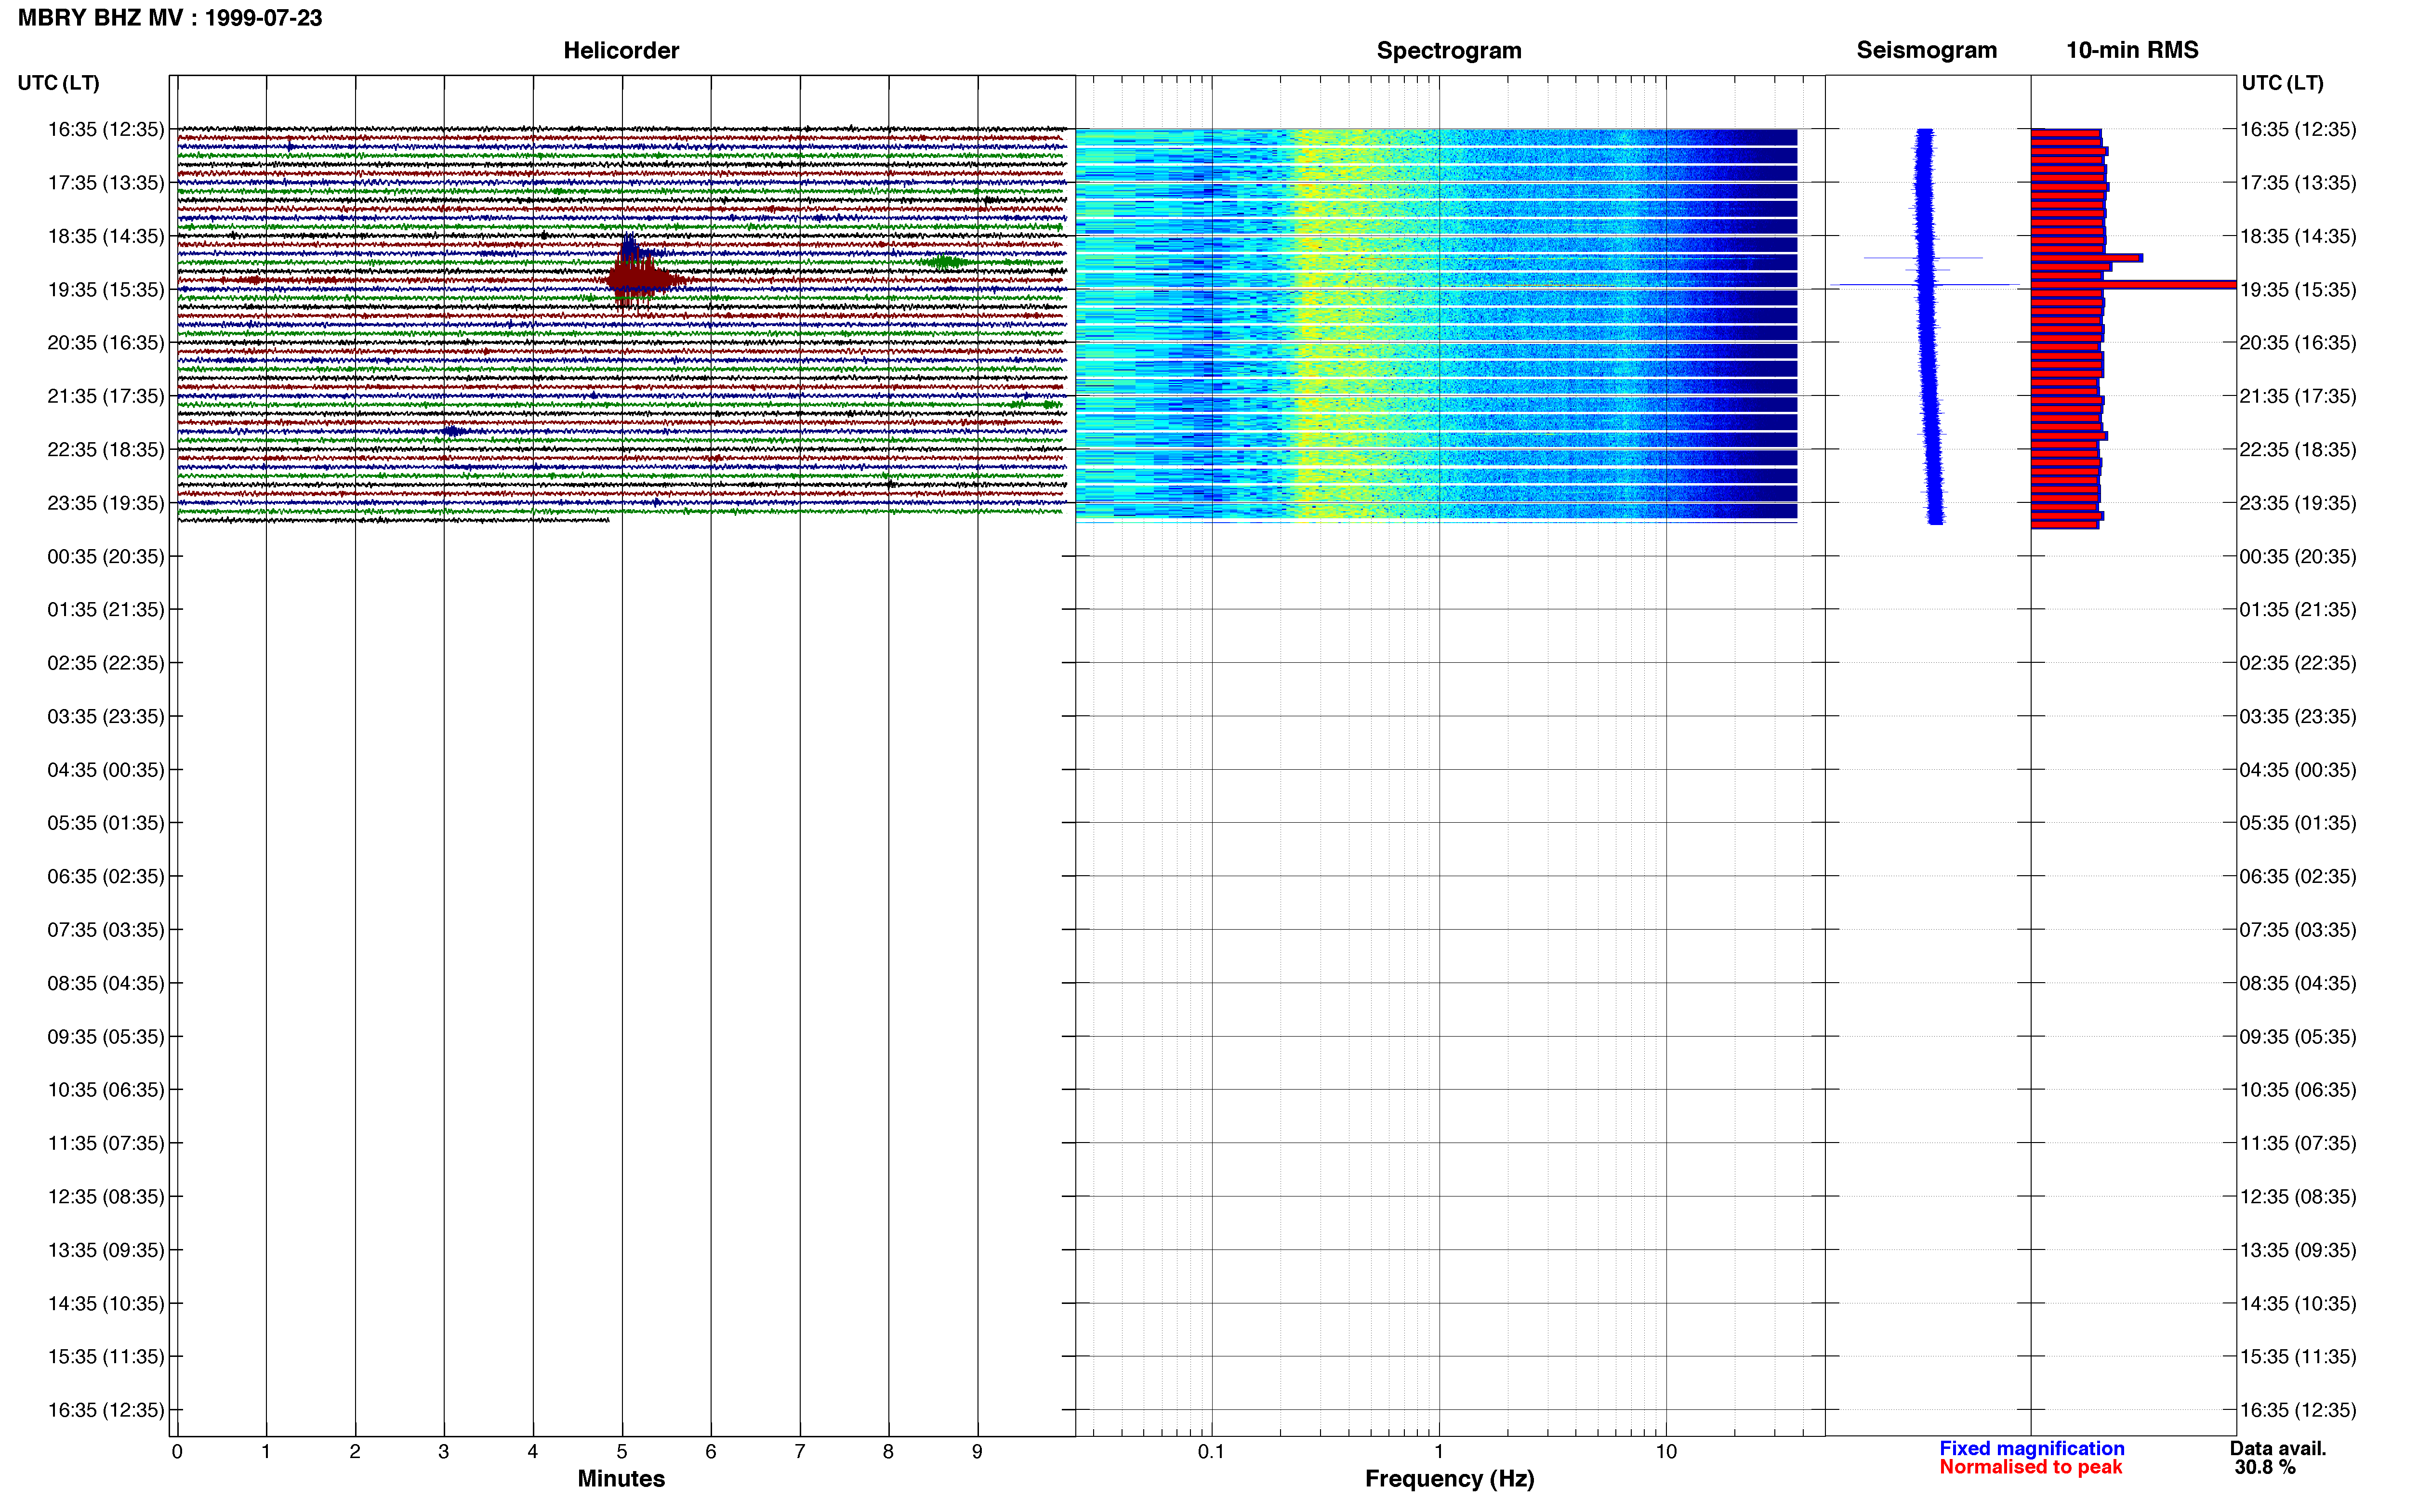Click the "0" tick on the Minutes axis
The width and height of the screenshot is (2418, 1512).
click(x=177, y=1451)
